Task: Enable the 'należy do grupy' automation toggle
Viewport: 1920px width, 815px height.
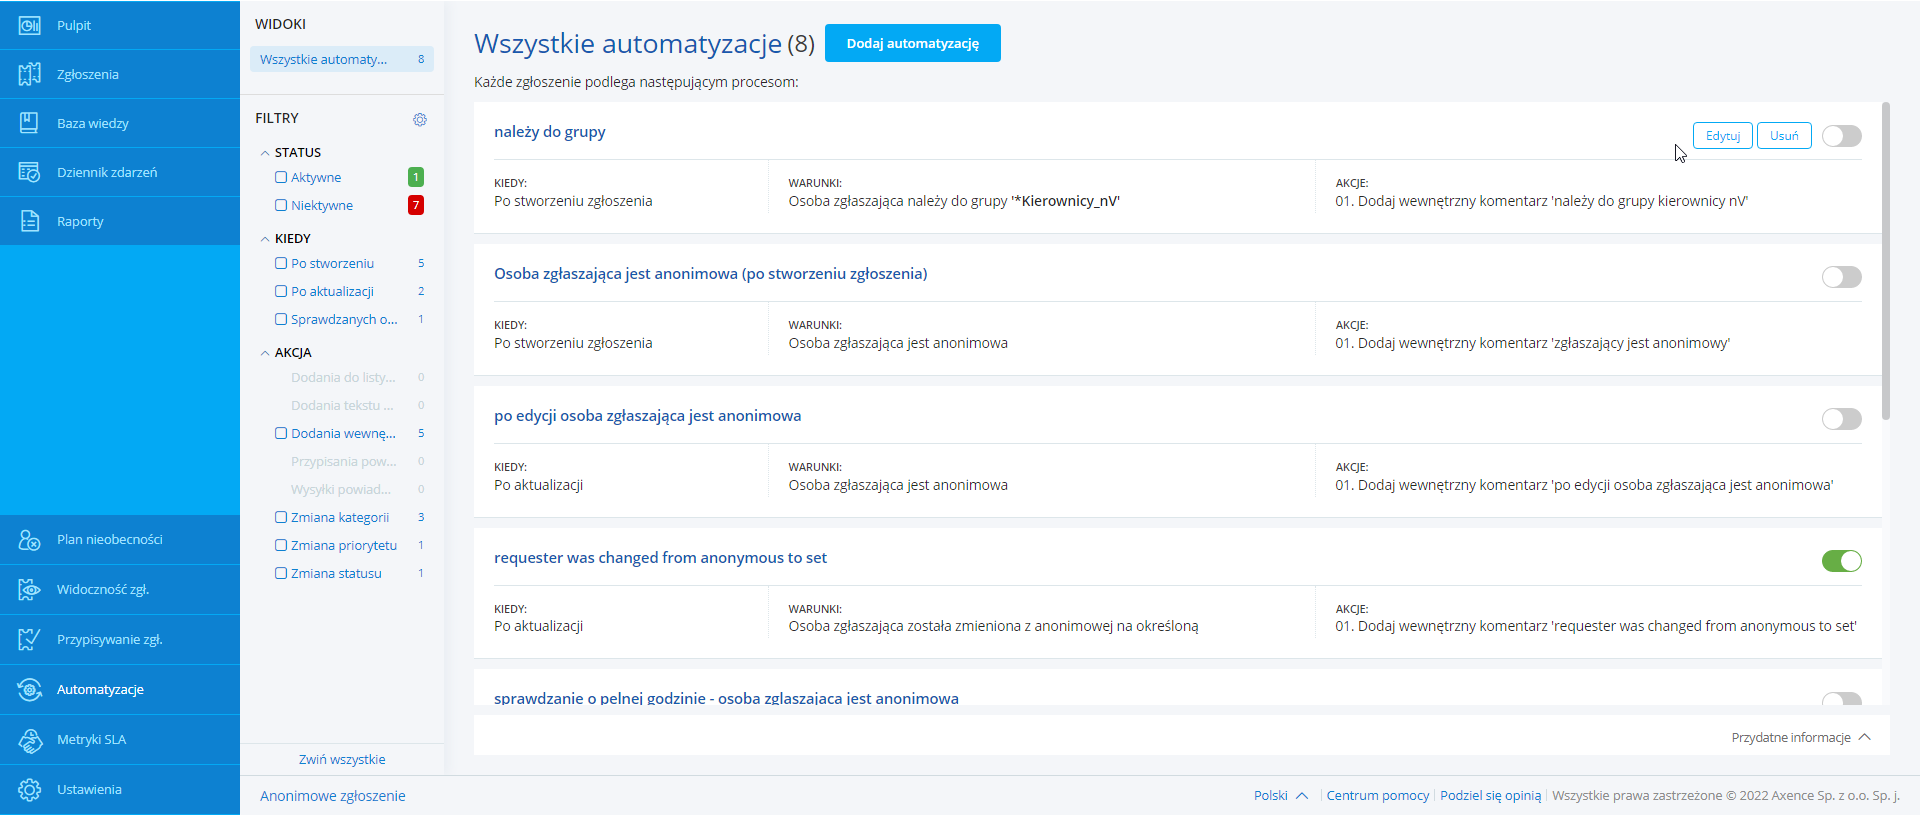Action: click(1841, 136)
